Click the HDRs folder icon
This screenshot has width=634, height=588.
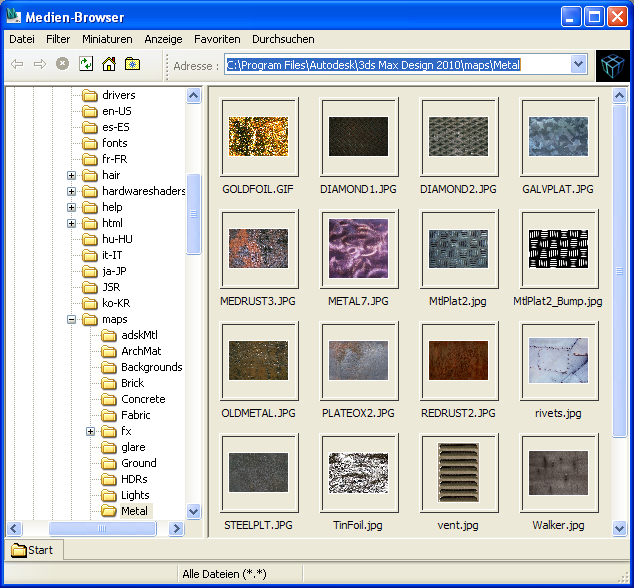click(x=109, y=479)
